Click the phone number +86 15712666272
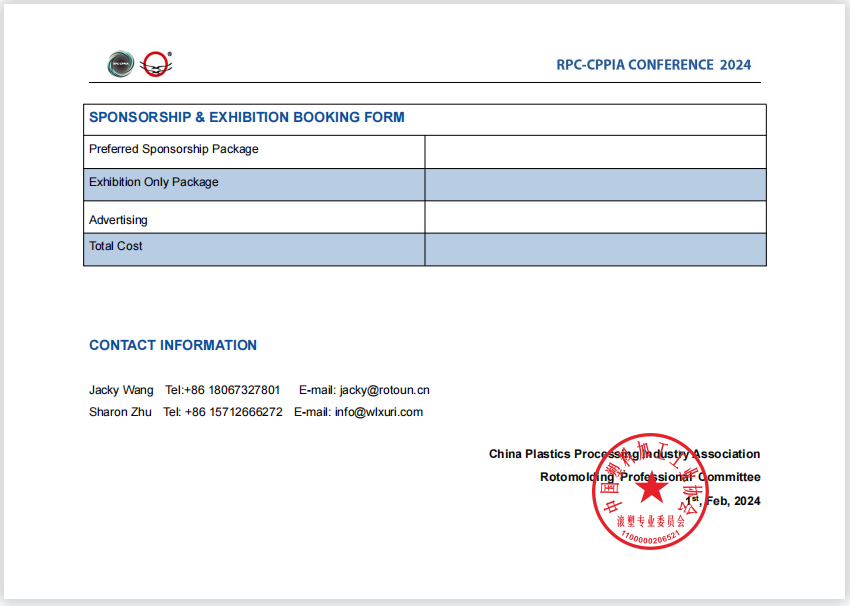This screenshot has height=606, width=850. 234,412
